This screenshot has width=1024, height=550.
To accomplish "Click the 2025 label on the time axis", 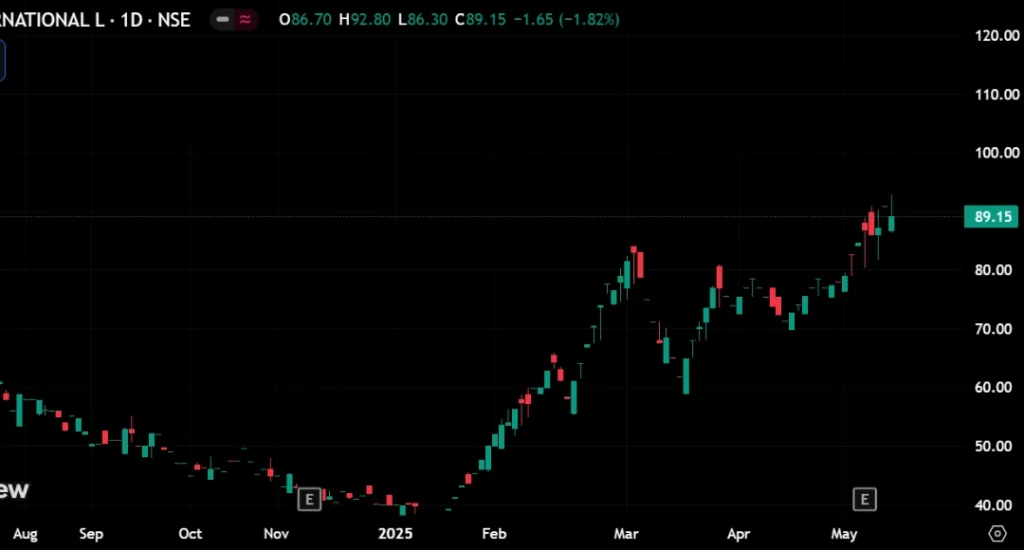I will pyautogui.click(x=395, y=534).
